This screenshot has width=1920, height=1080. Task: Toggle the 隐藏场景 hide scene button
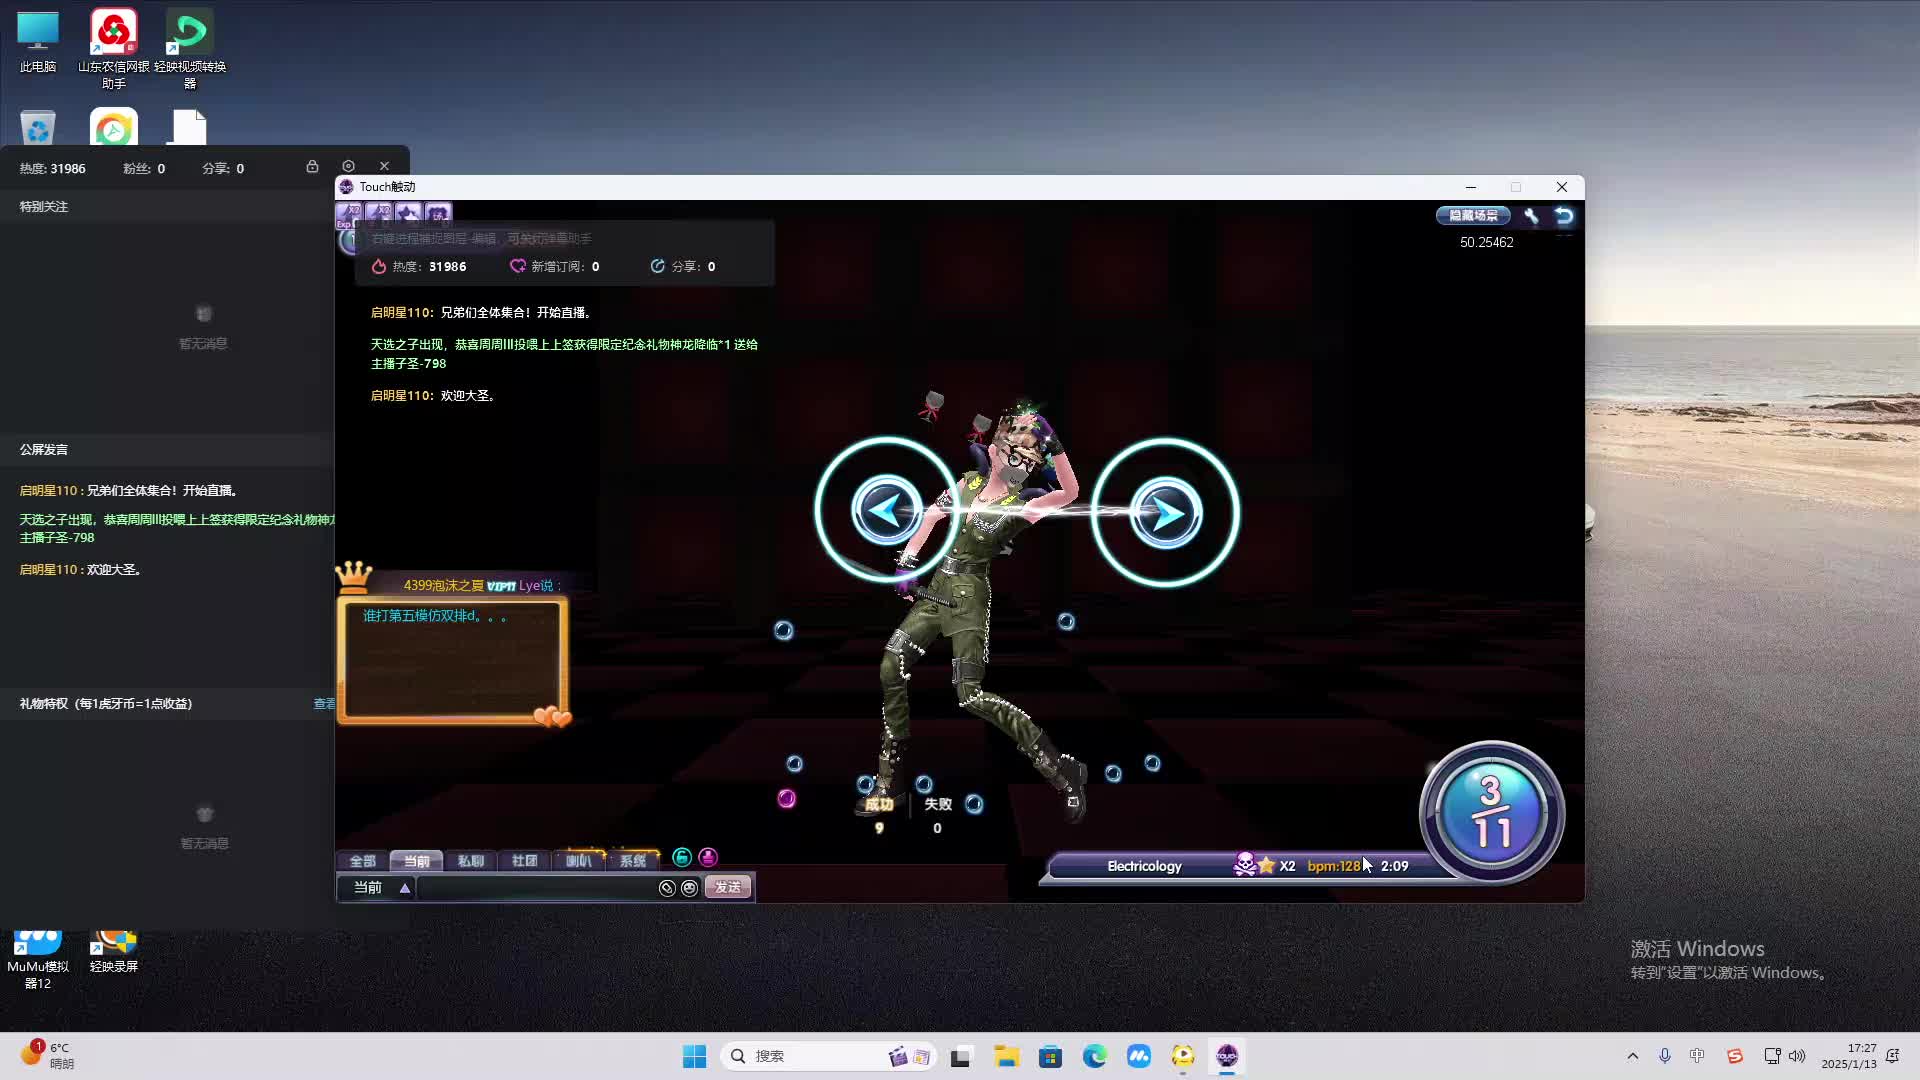[x=1473, y=215]
